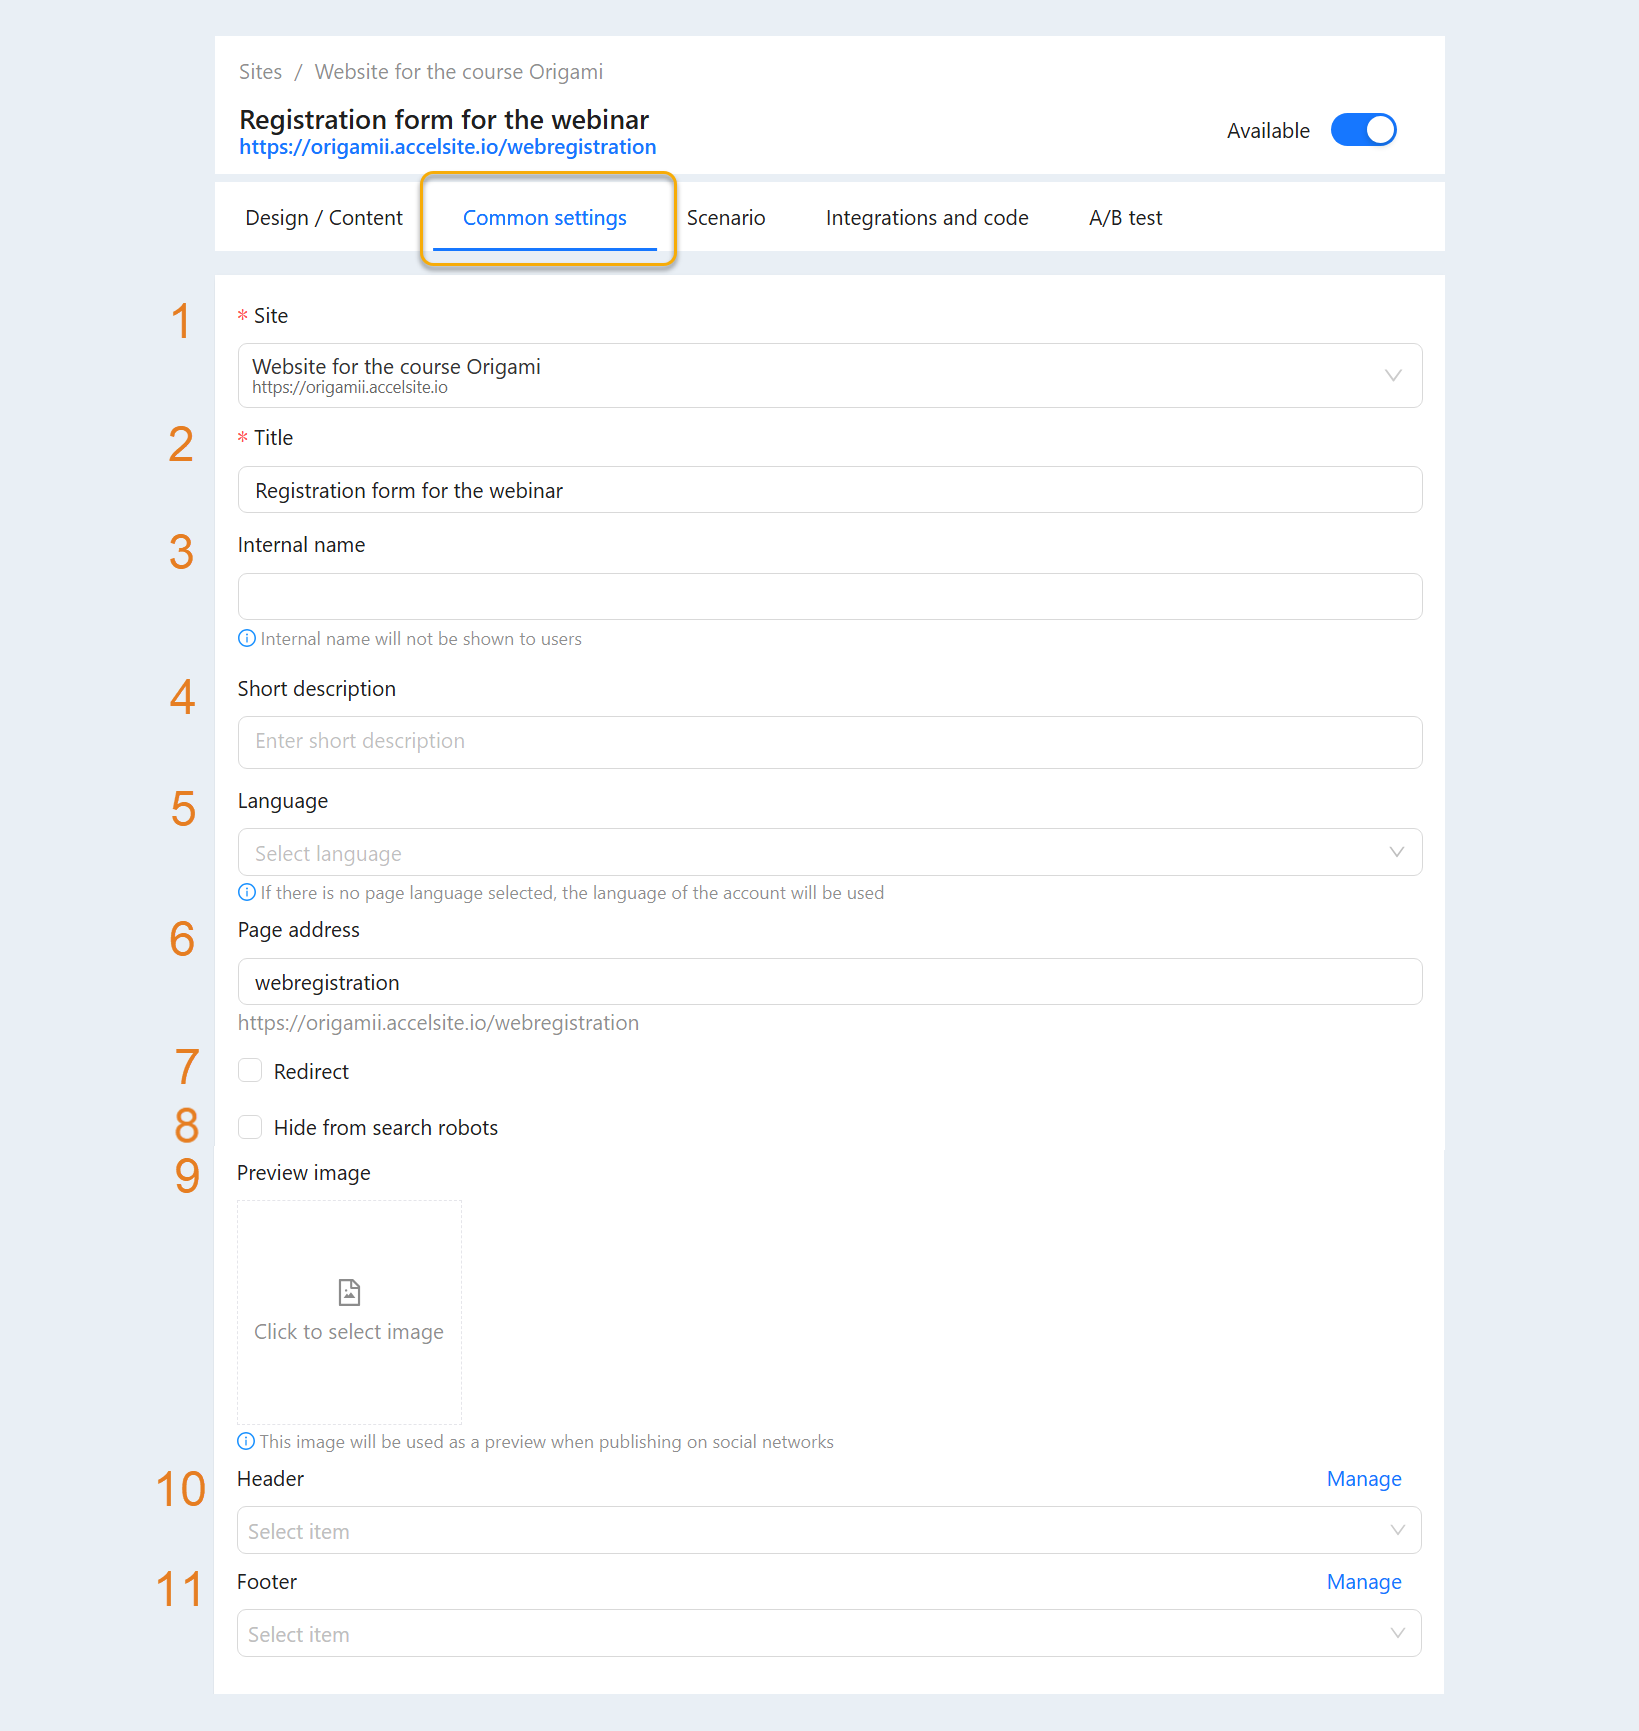Click the Sites breadcrumb link
The width and height of the screenshot is (1639, 1731).
[260, 72]
